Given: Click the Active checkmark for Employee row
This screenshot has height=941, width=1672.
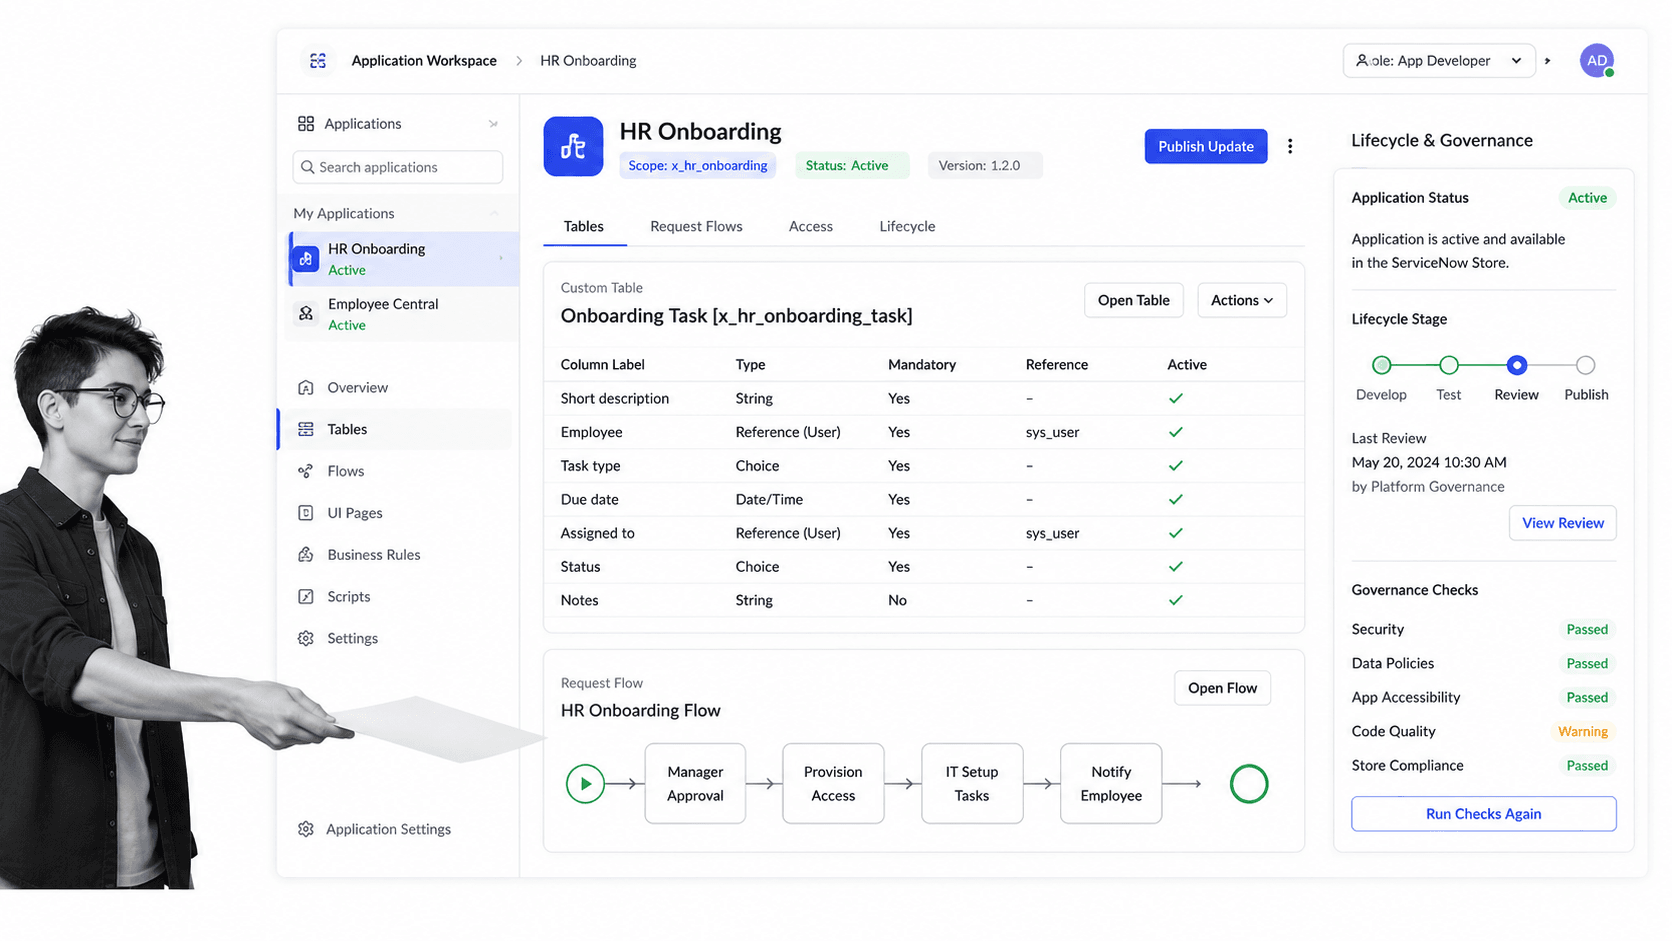Looking at the screenshot, I should 1176,432.
